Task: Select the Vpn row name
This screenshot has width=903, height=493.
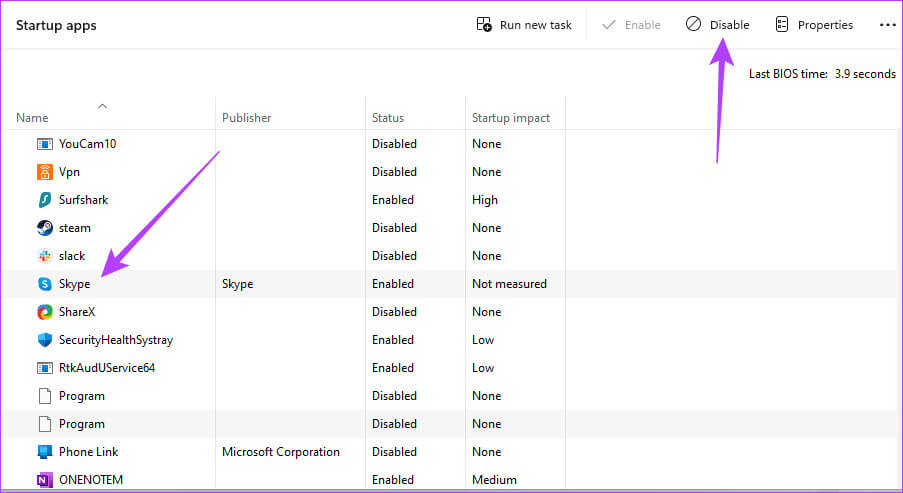Action: [69, 172]
